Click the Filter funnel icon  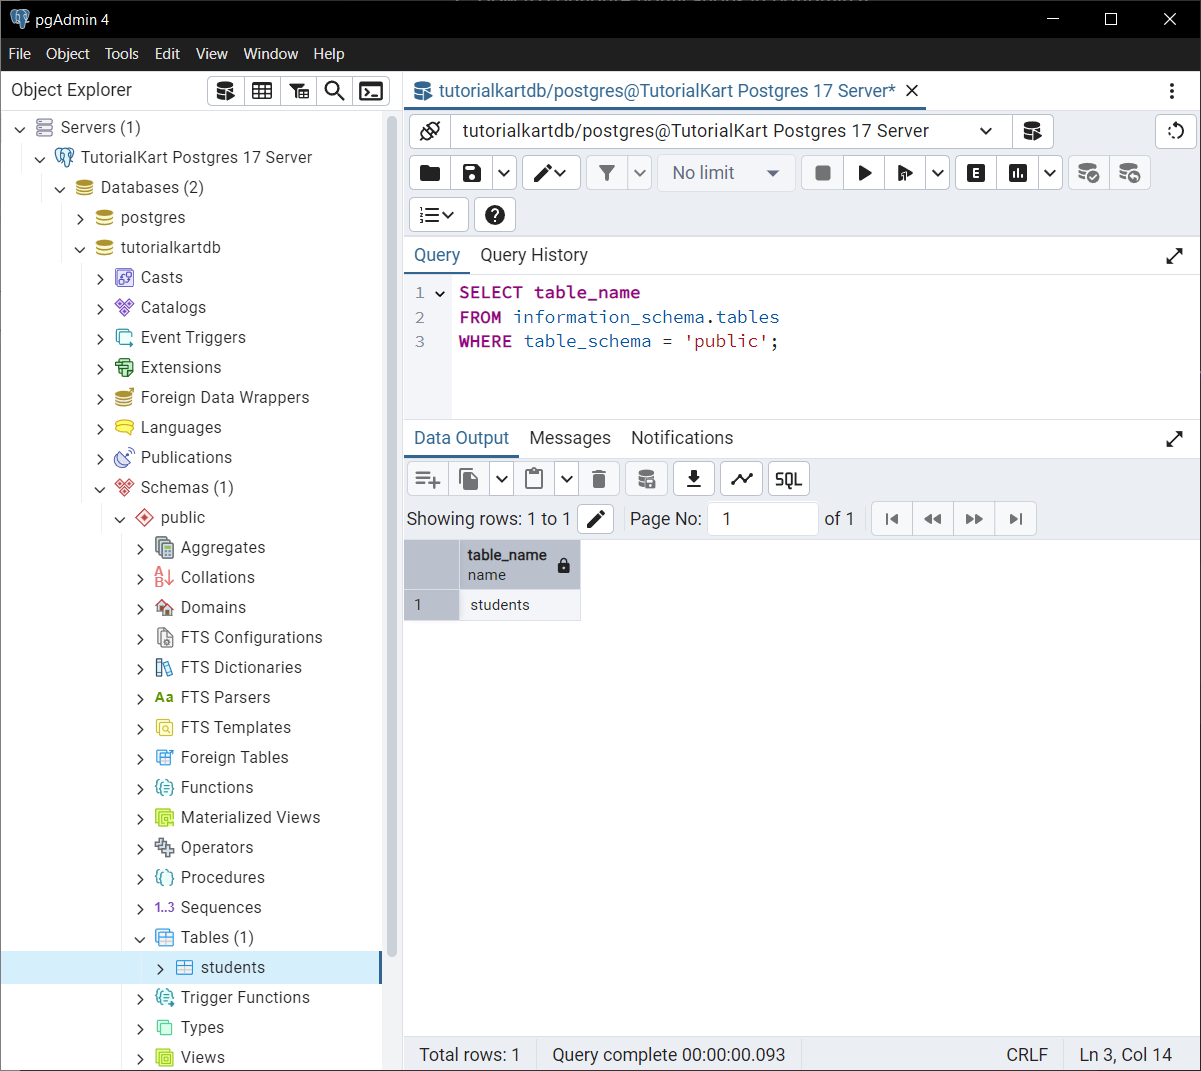607,173
